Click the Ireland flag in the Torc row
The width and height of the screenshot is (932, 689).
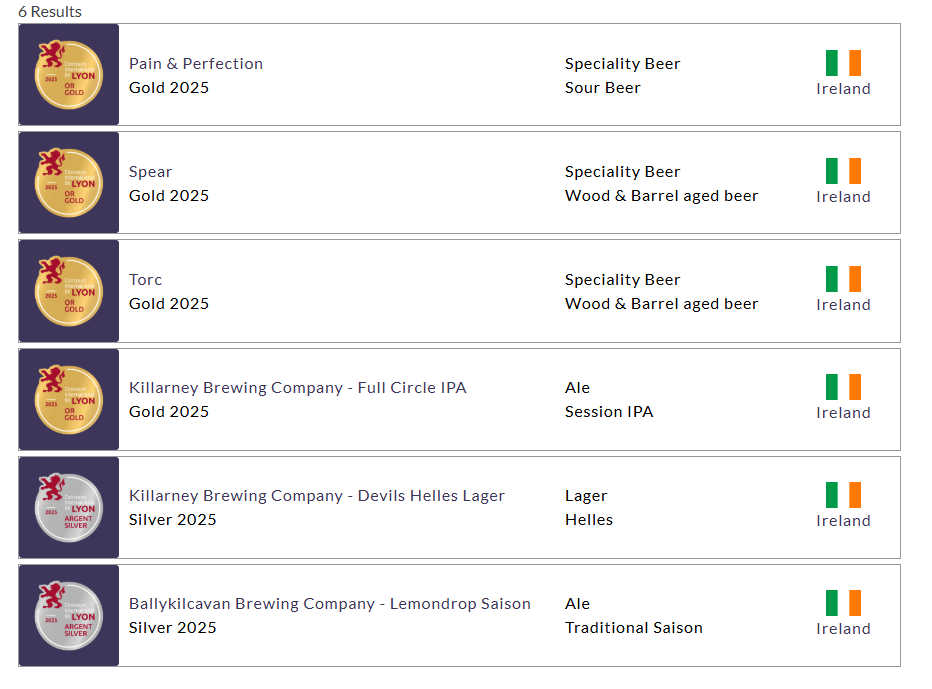(843, 279)
